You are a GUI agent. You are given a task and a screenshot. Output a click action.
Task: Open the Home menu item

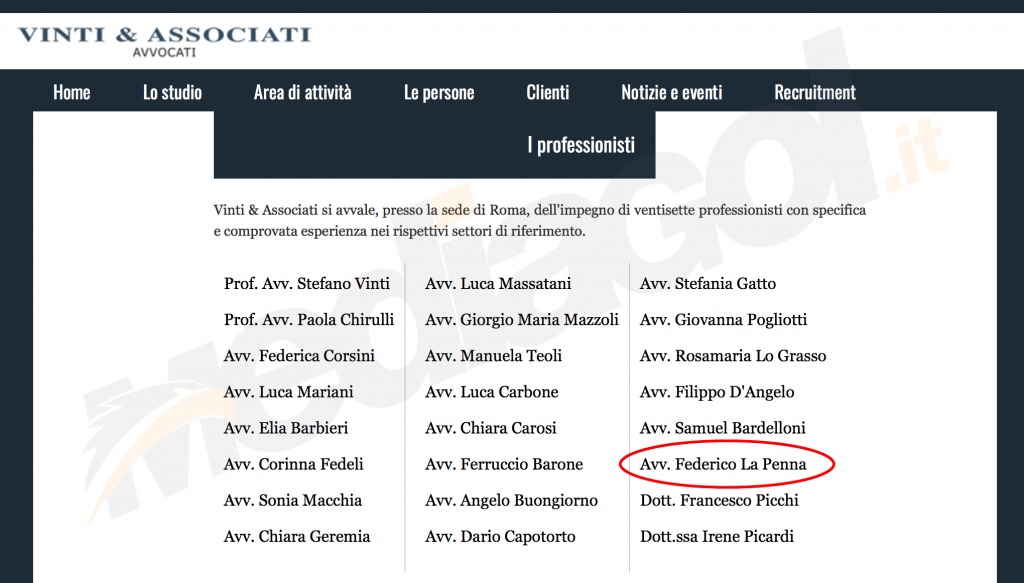(x=72, y=93)
